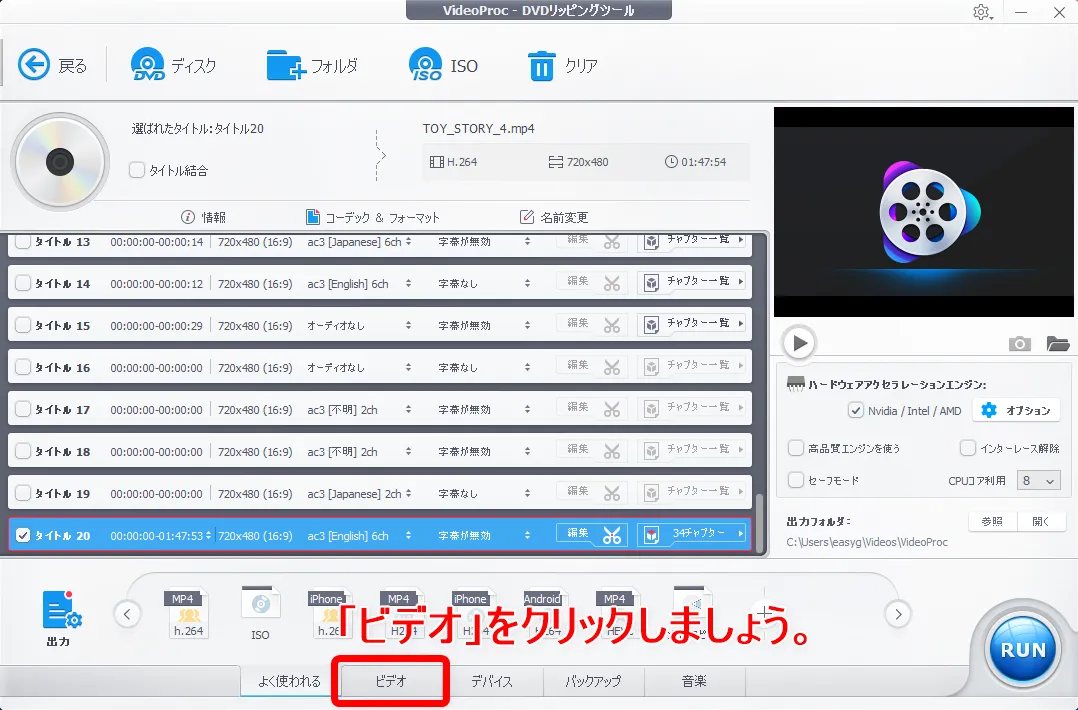1078x710 pixels.
Task: Clear the list with クリア trash icon
Action: 541,66
